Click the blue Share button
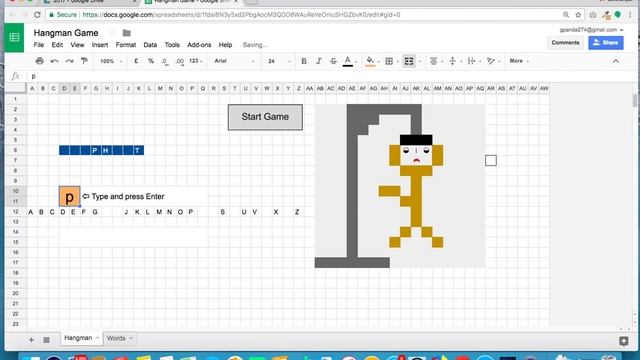 pos(606,42)
